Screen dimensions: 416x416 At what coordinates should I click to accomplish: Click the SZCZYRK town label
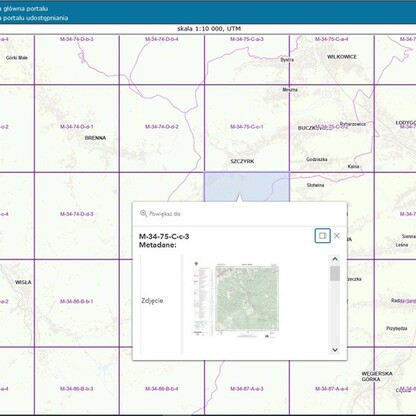point(242,161)
